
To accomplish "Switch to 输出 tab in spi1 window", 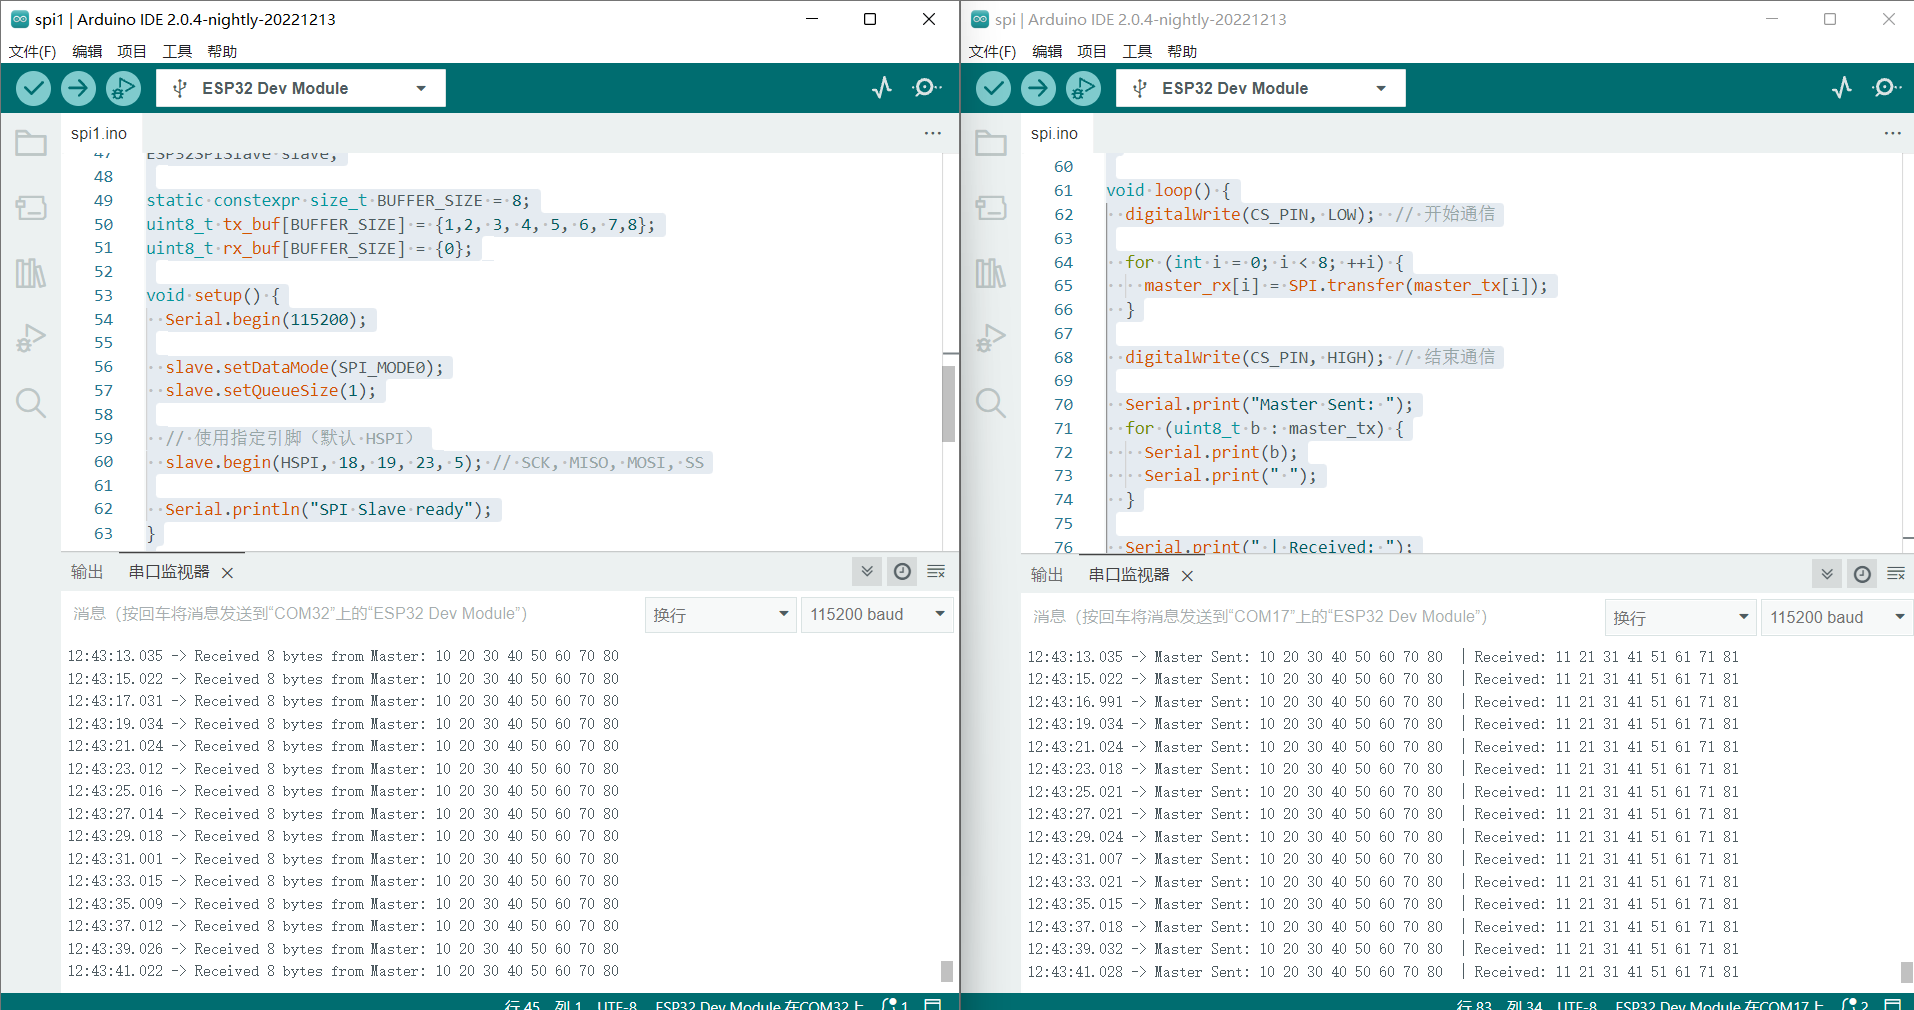I will [87, 572].
